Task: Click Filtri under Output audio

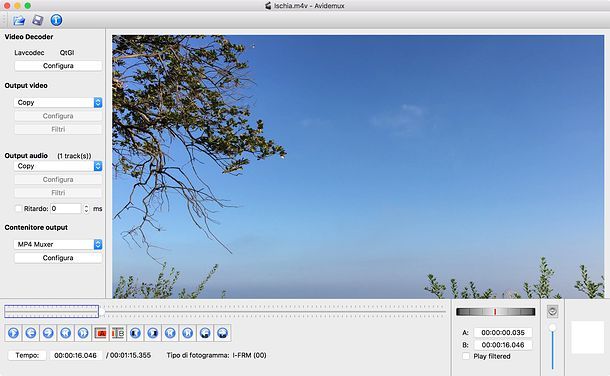Action: click(58, 192)
